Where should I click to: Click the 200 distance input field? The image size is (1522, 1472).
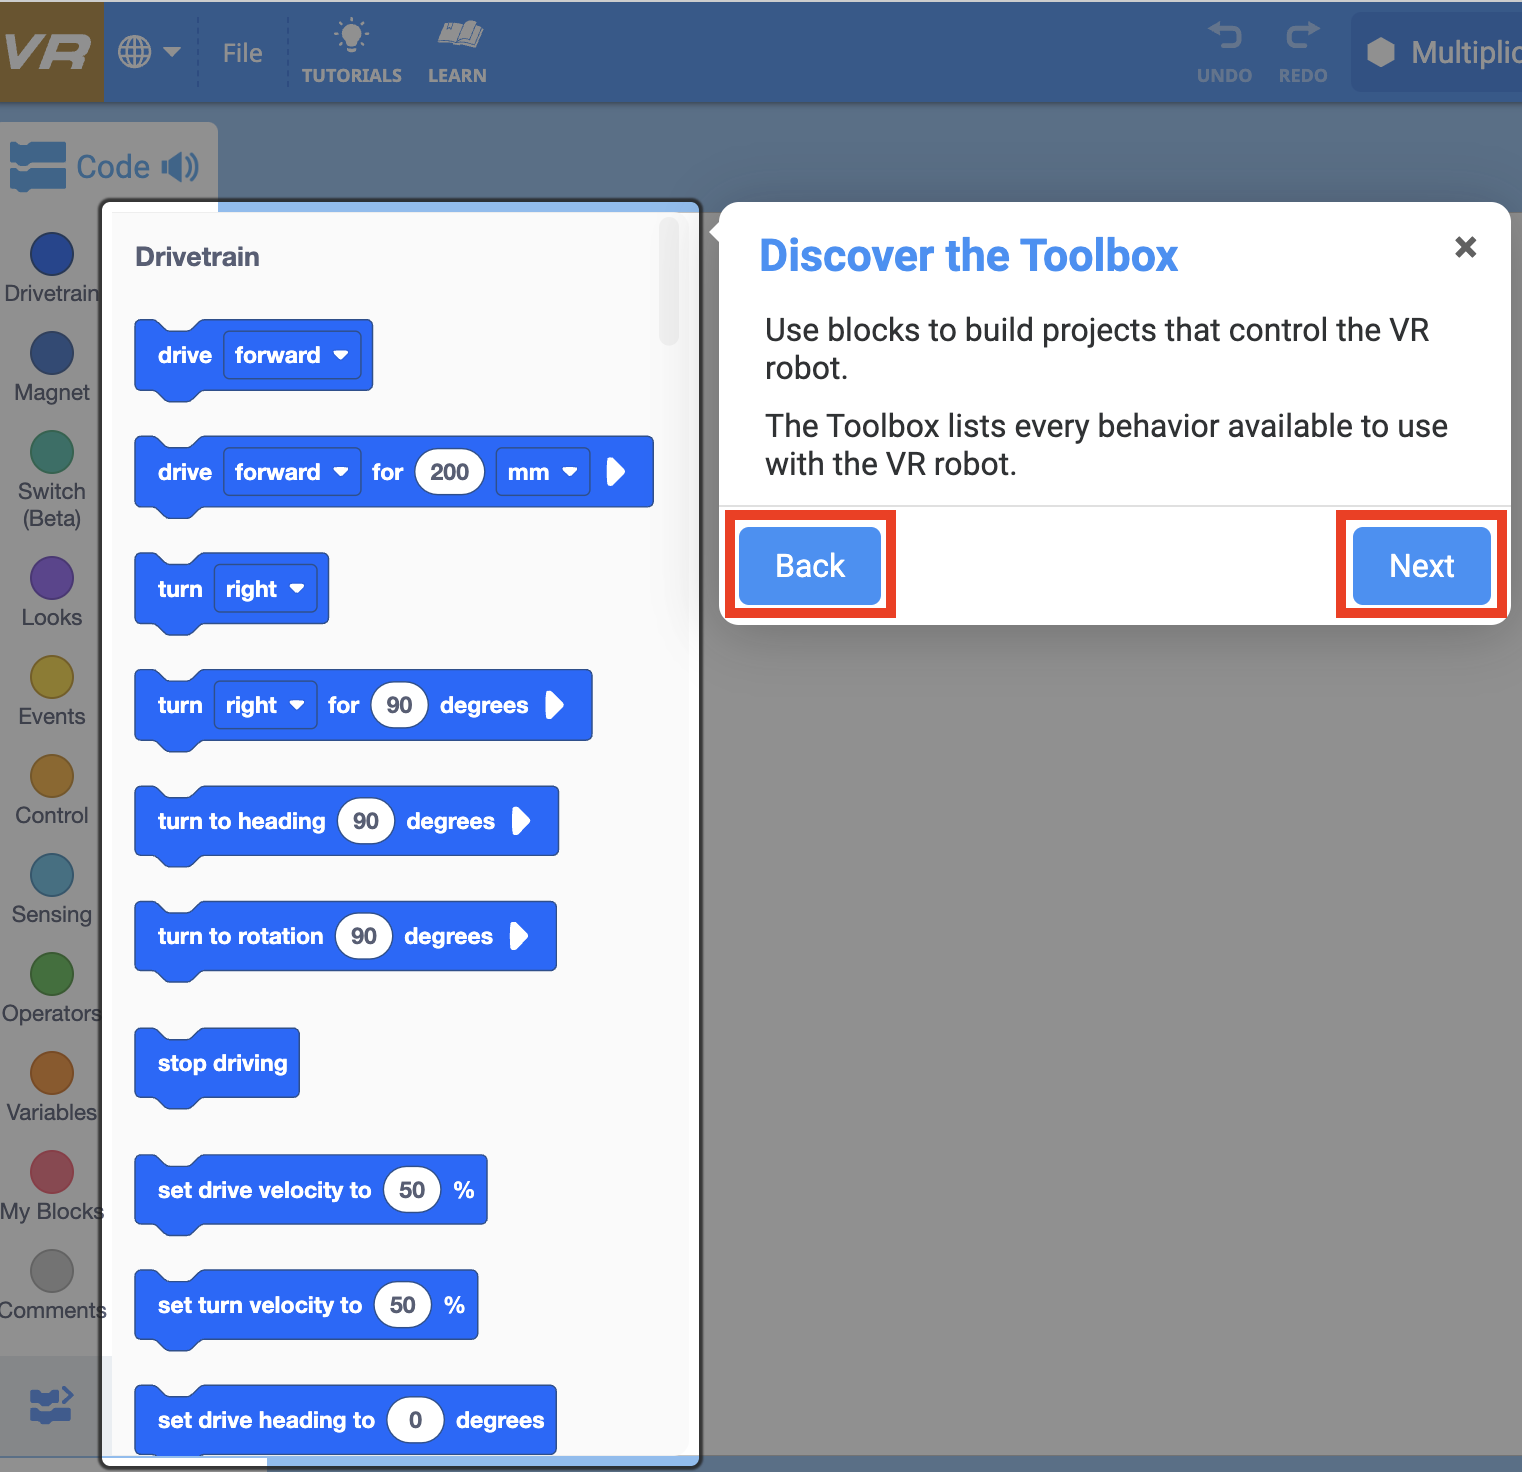tap(449, 472)
